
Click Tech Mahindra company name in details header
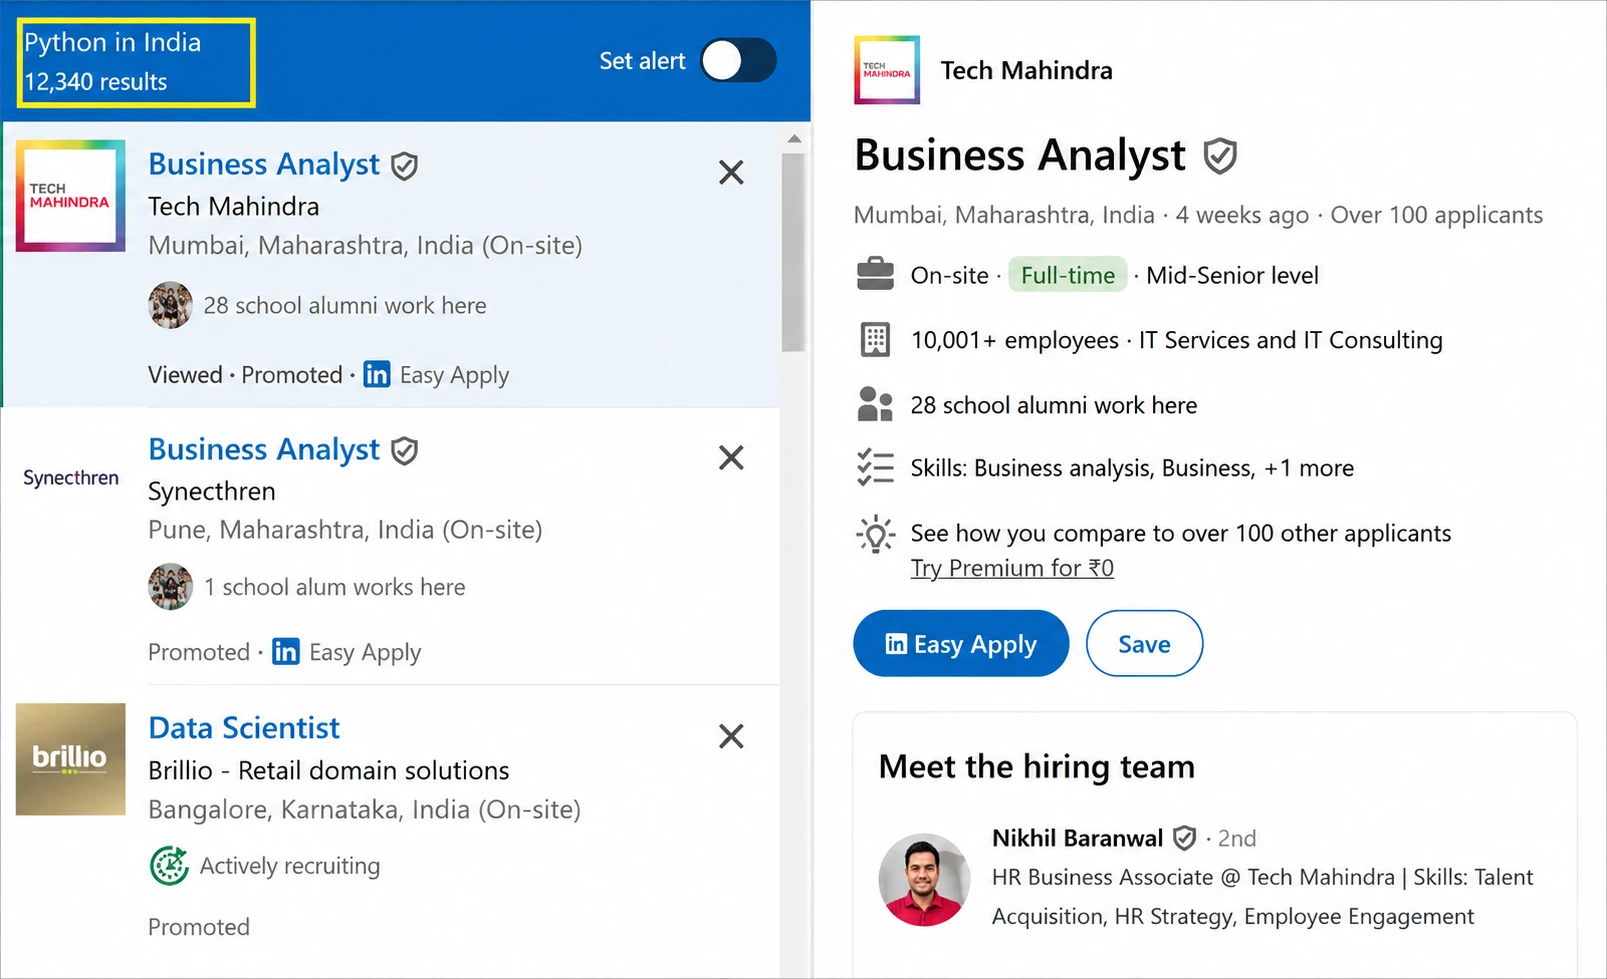(1026, 70)
